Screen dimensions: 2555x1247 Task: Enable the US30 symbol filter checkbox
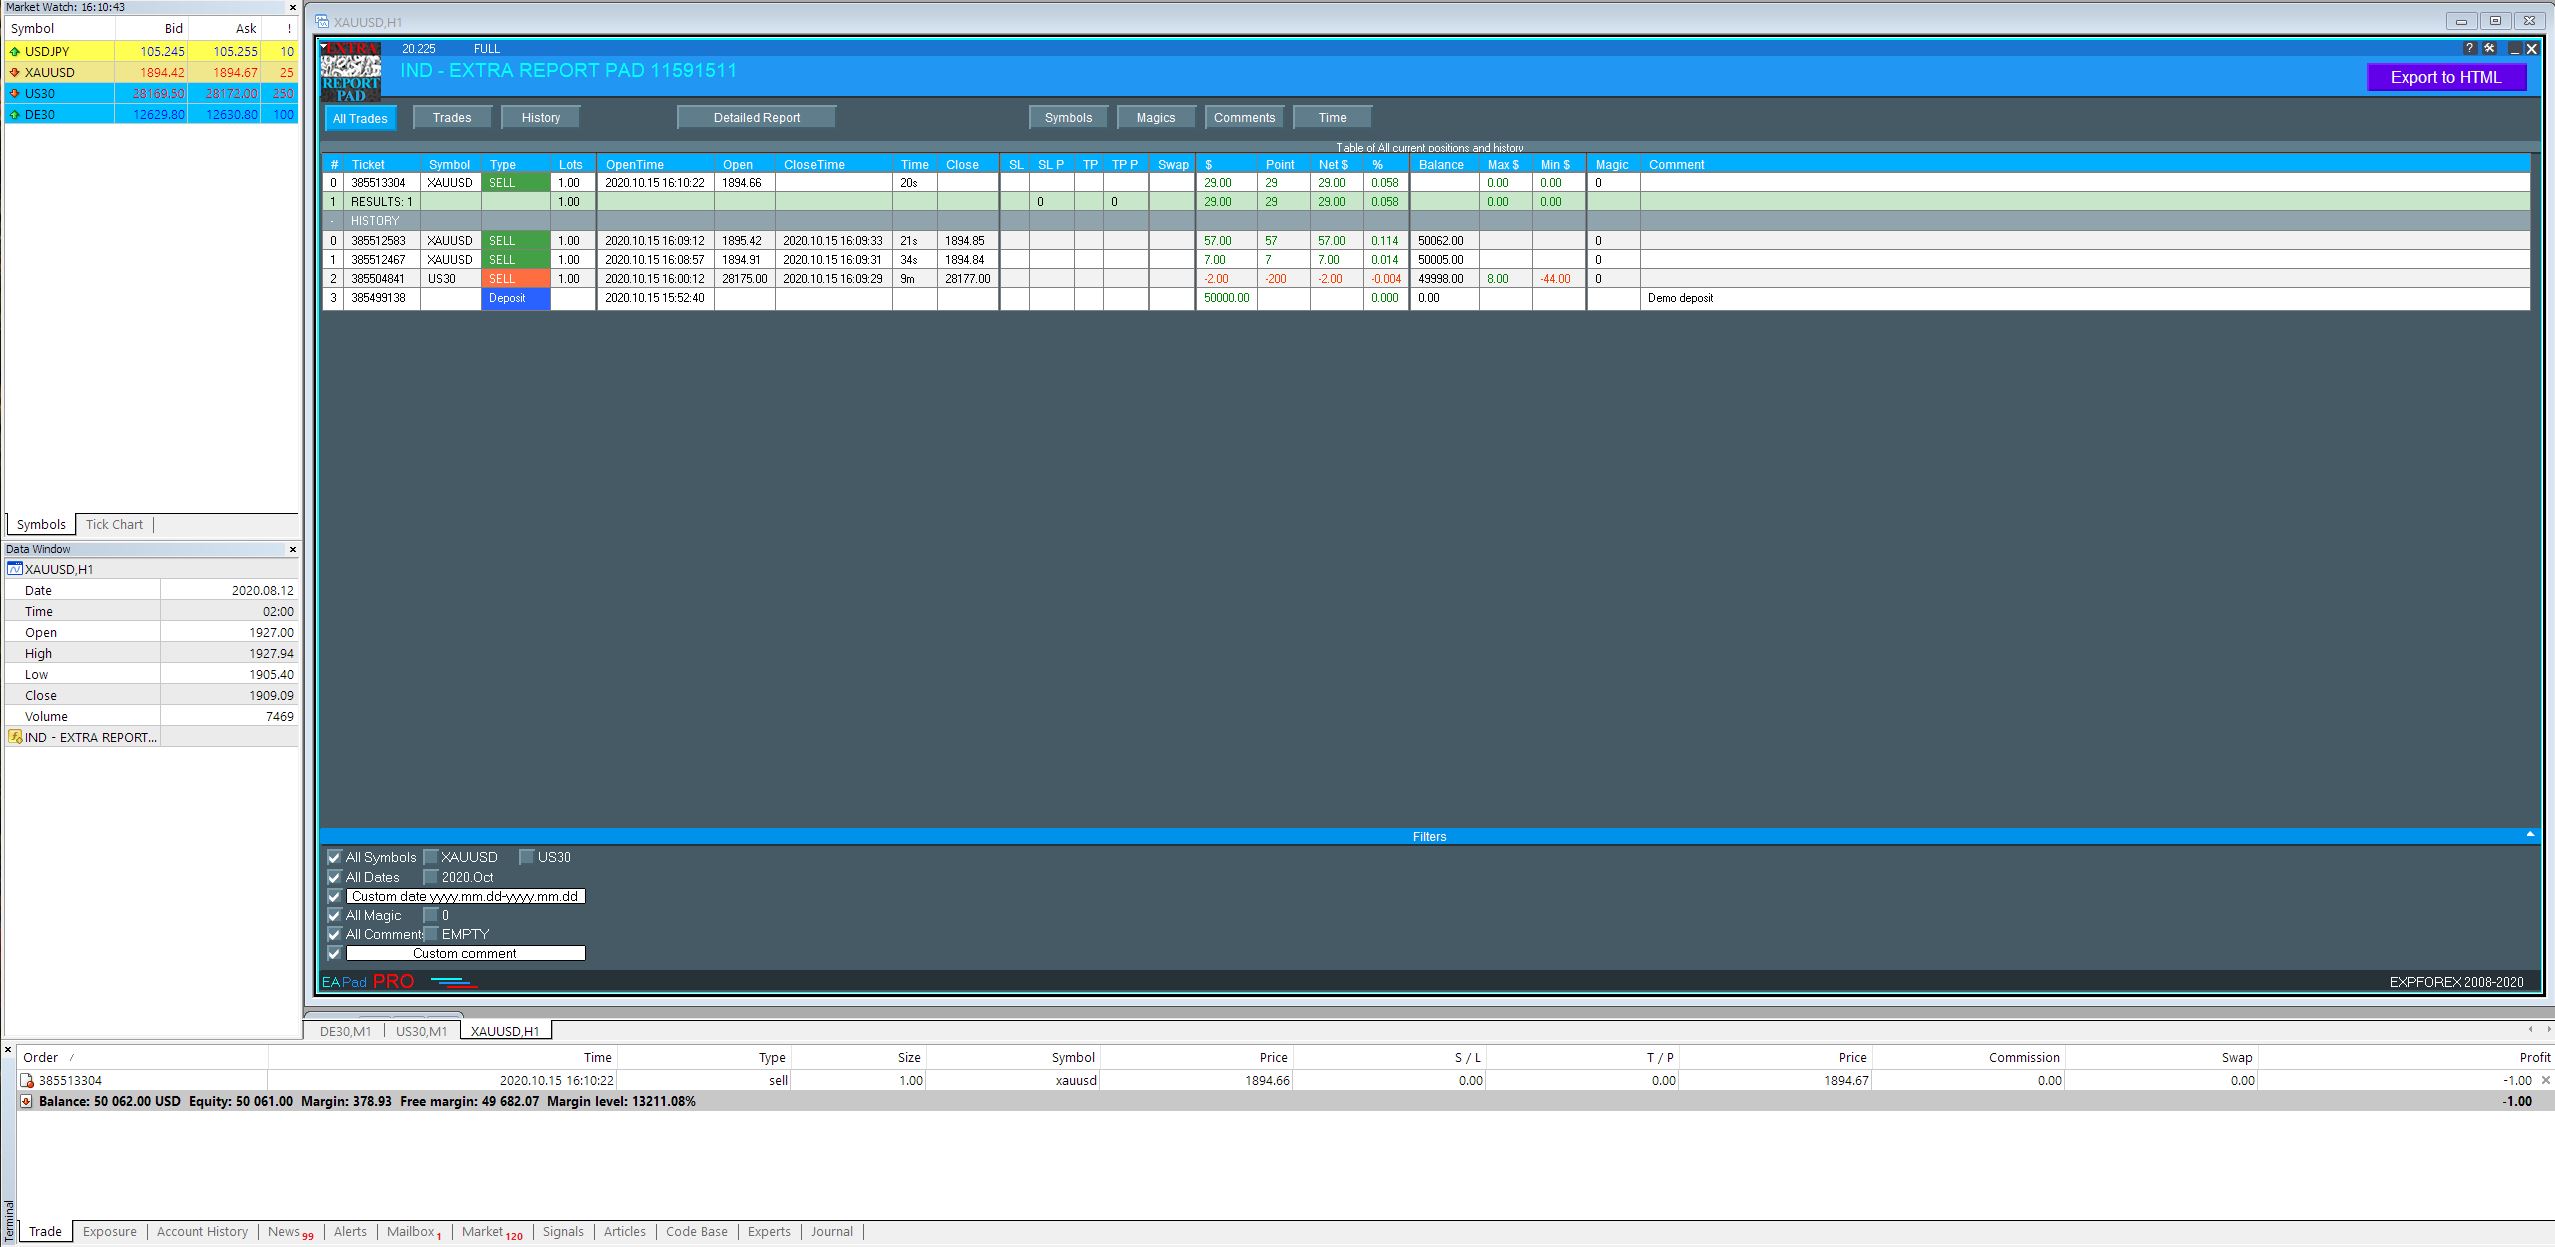click(x=526, y=857)
